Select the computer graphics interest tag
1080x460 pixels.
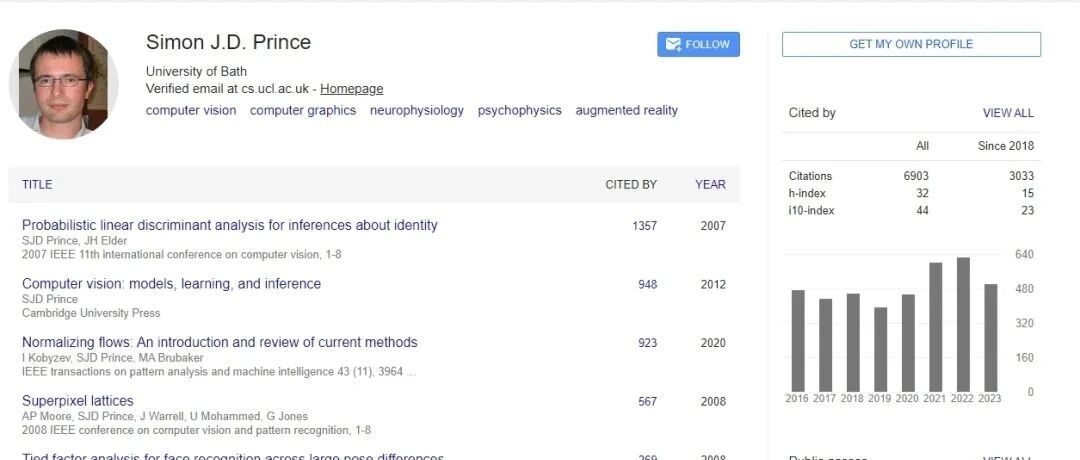click(303, 110)
